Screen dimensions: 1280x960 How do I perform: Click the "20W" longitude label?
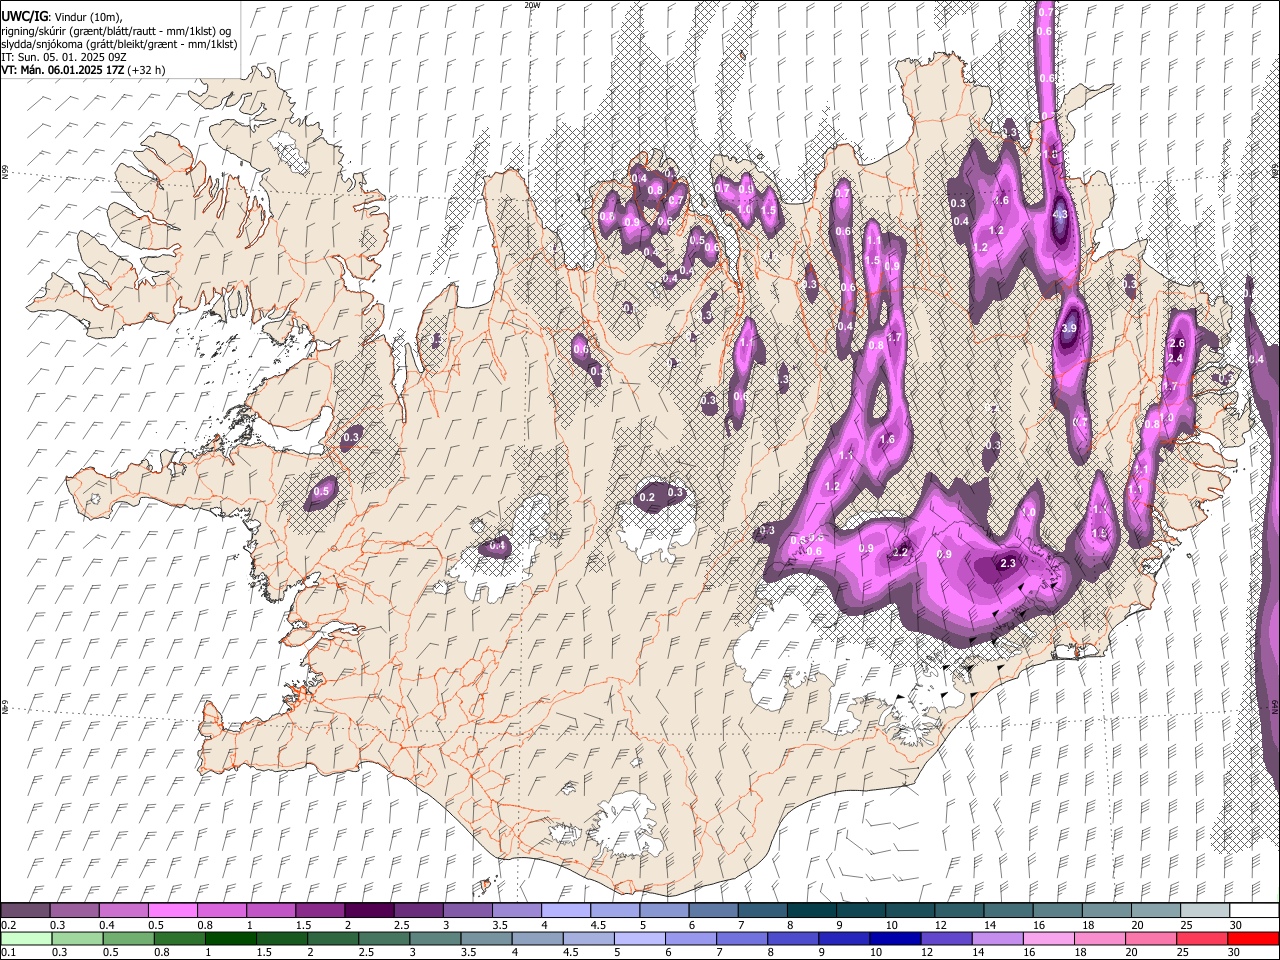(532, 5)
